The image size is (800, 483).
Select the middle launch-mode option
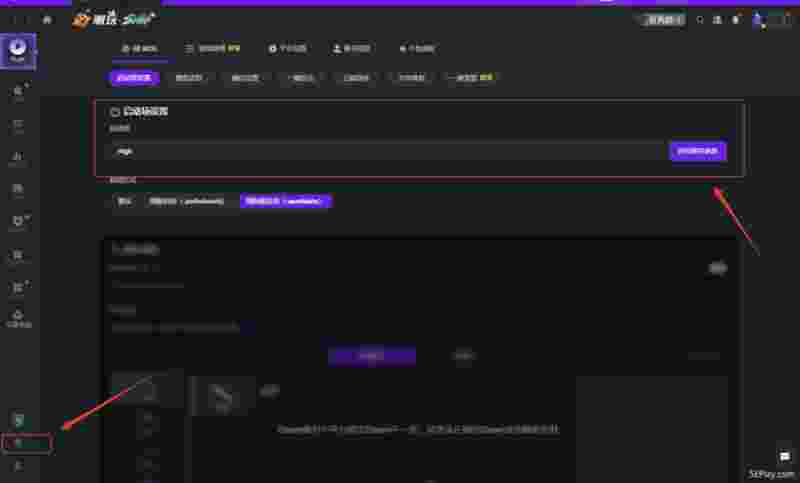tap(186, 201)
